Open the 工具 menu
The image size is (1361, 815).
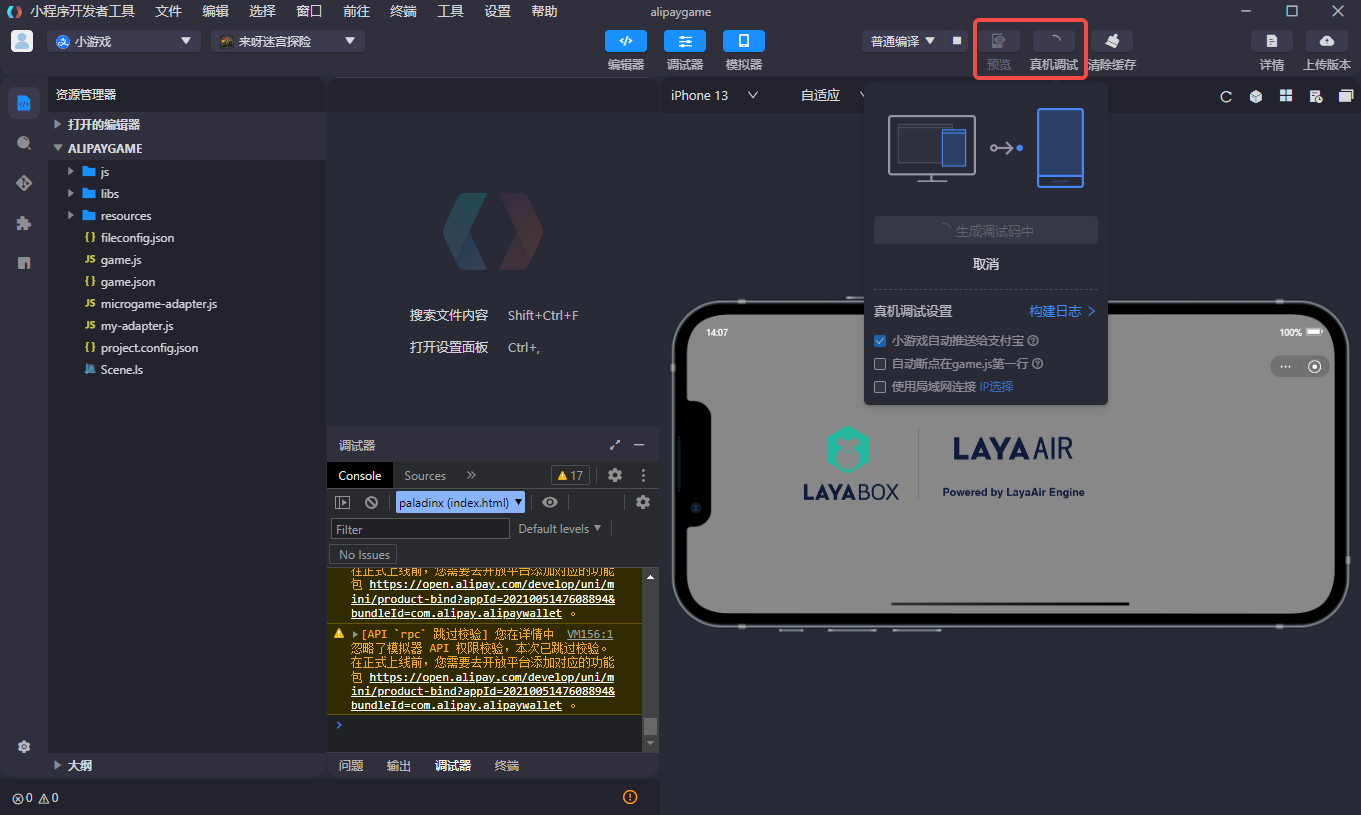pos(450,12)
